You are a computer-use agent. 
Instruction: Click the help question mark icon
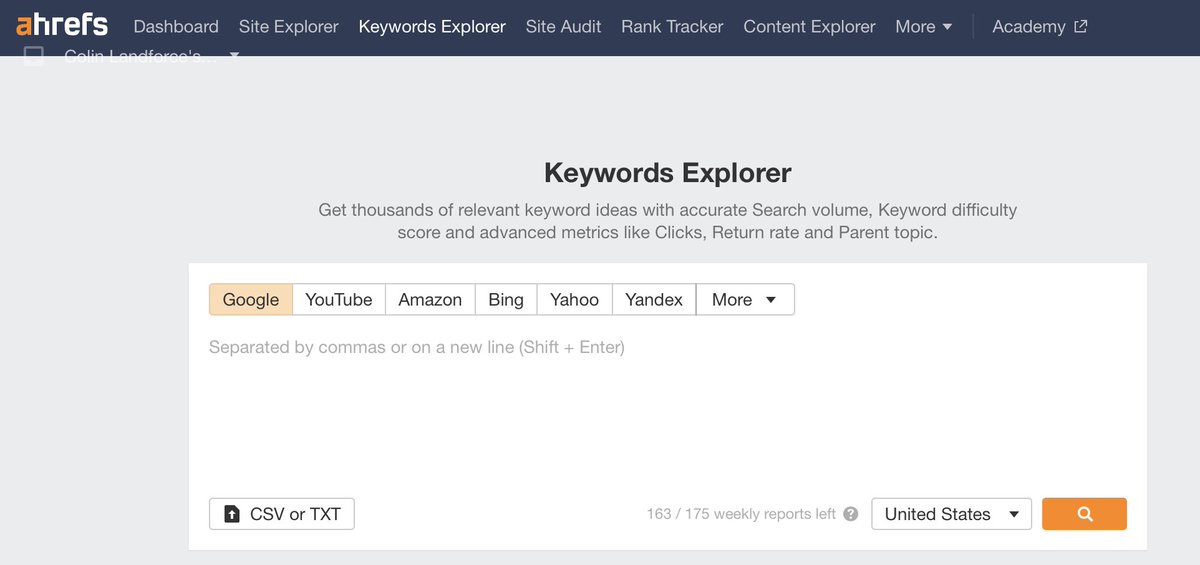click(x=850, y=514)
